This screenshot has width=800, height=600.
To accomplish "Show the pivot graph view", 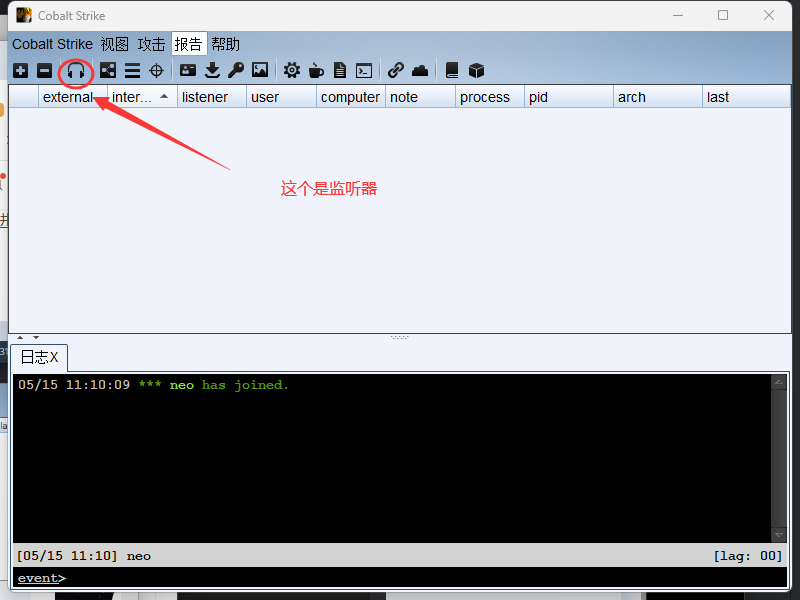I will [x=108, y=70].
